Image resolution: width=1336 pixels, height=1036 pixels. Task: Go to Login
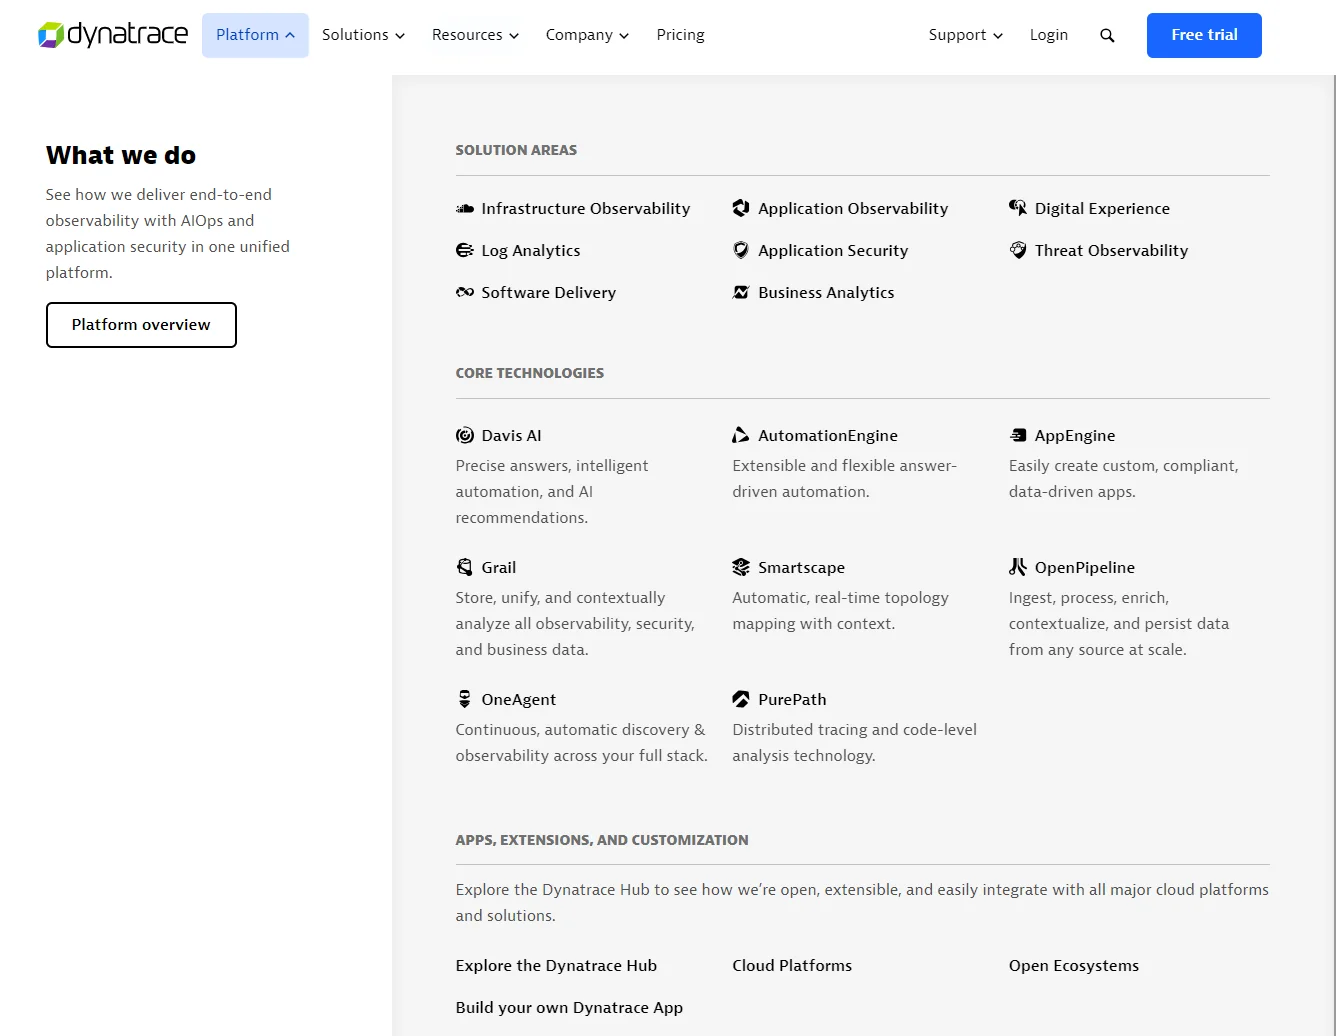pos(1049,35)
